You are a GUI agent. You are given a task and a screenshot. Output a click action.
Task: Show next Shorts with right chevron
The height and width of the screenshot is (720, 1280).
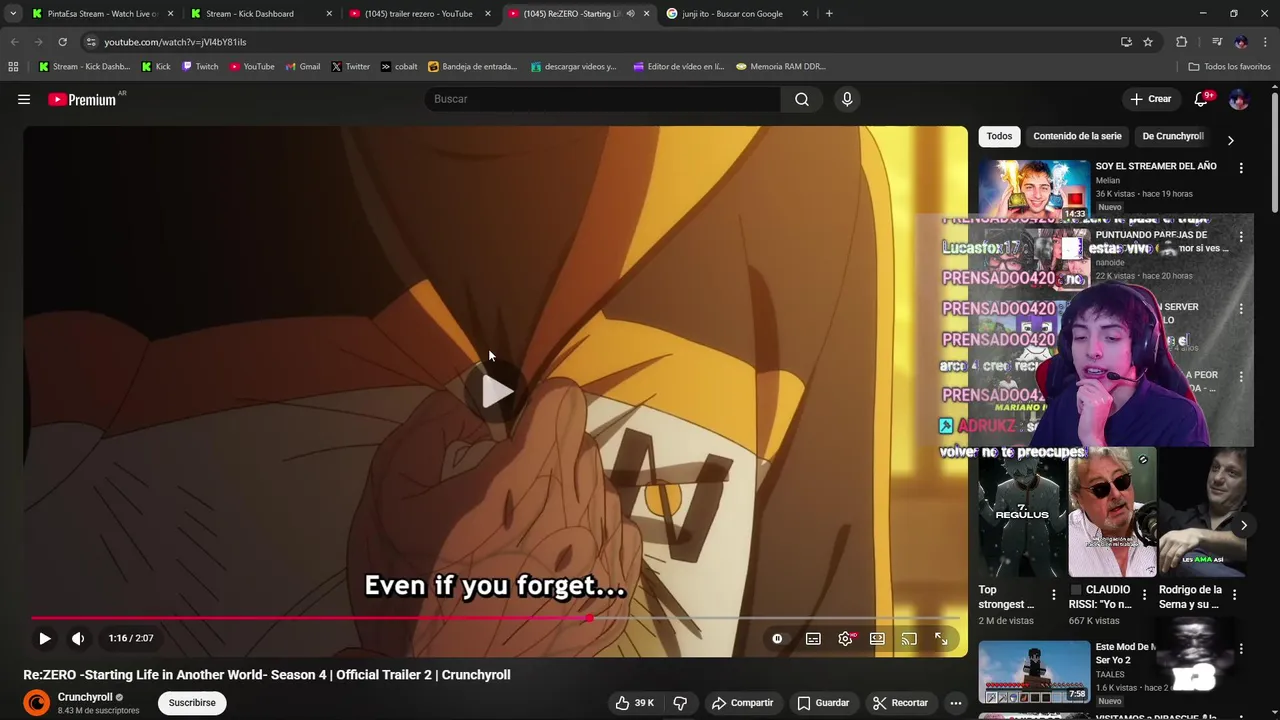coord(1243,525)
